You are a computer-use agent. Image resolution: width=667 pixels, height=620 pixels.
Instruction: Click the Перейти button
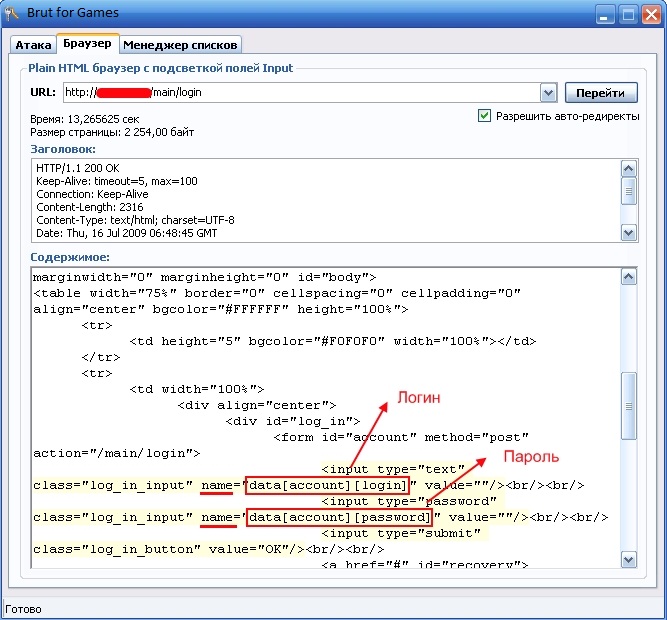tap(601, 93)
